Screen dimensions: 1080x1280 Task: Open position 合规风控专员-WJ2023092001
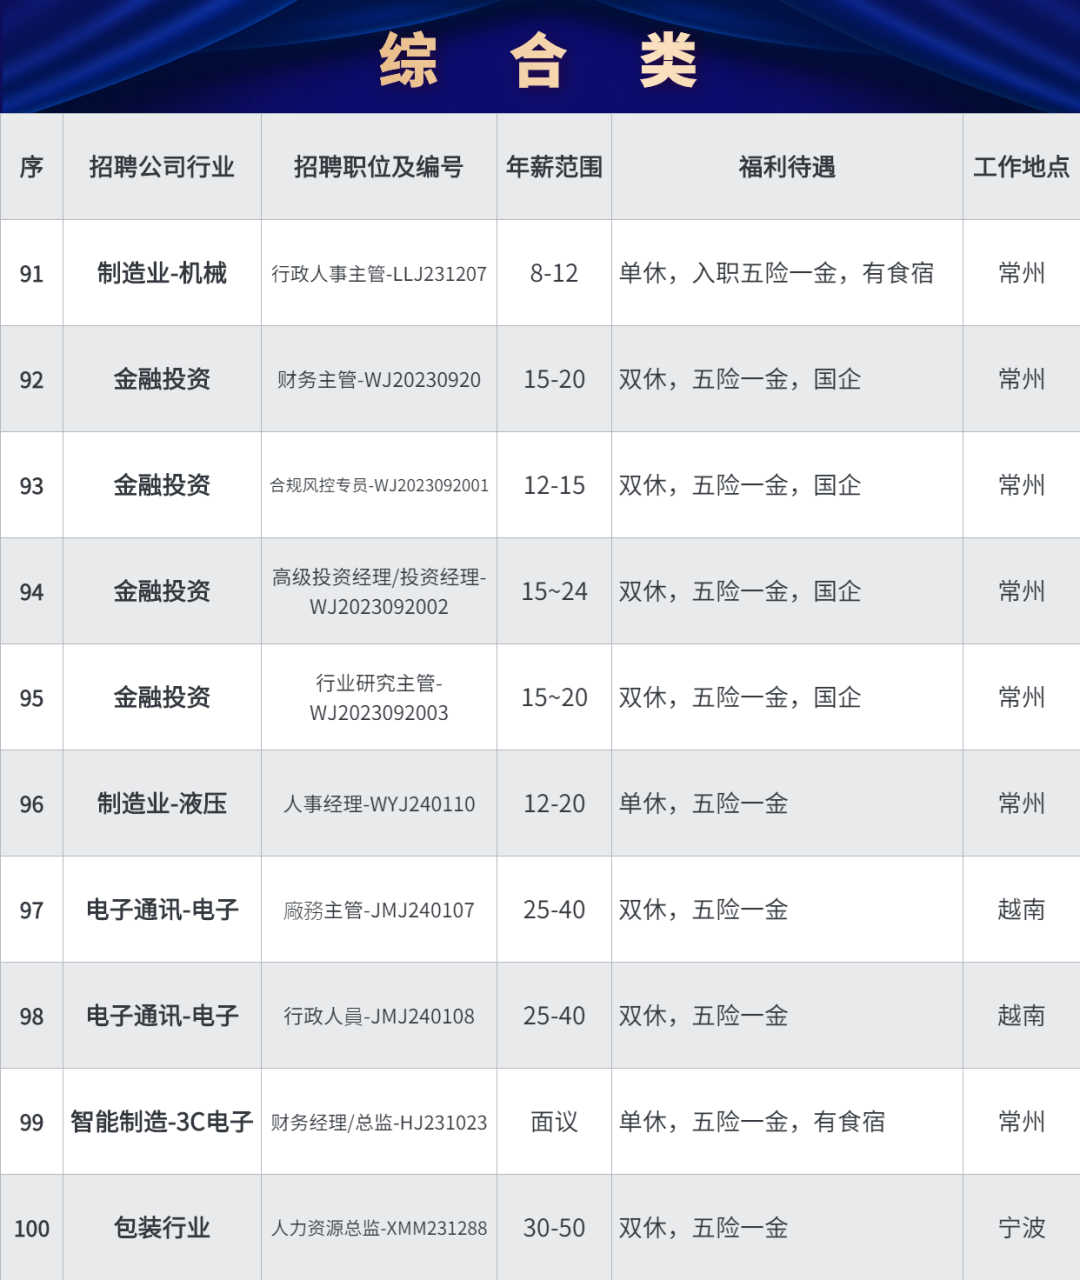coord(379,486)
